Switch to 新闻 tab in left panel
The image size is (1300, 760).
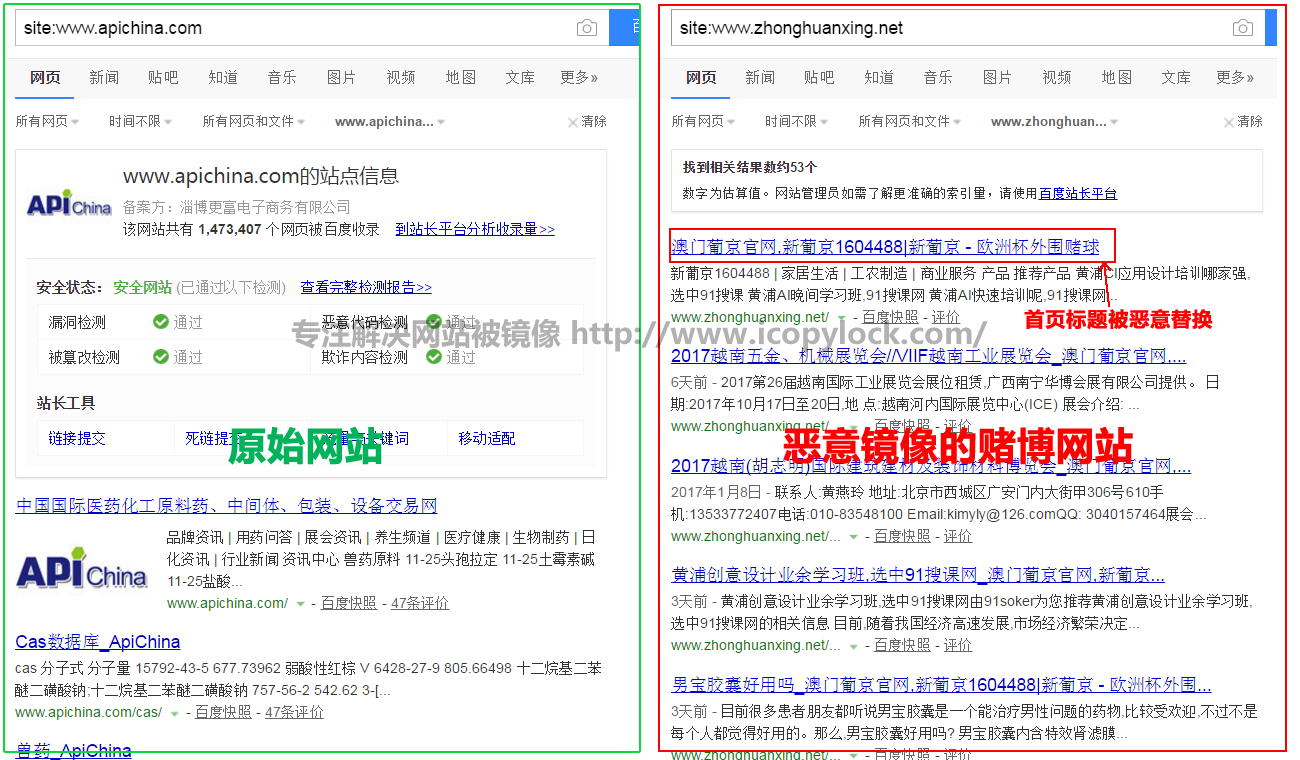[104, 77]
